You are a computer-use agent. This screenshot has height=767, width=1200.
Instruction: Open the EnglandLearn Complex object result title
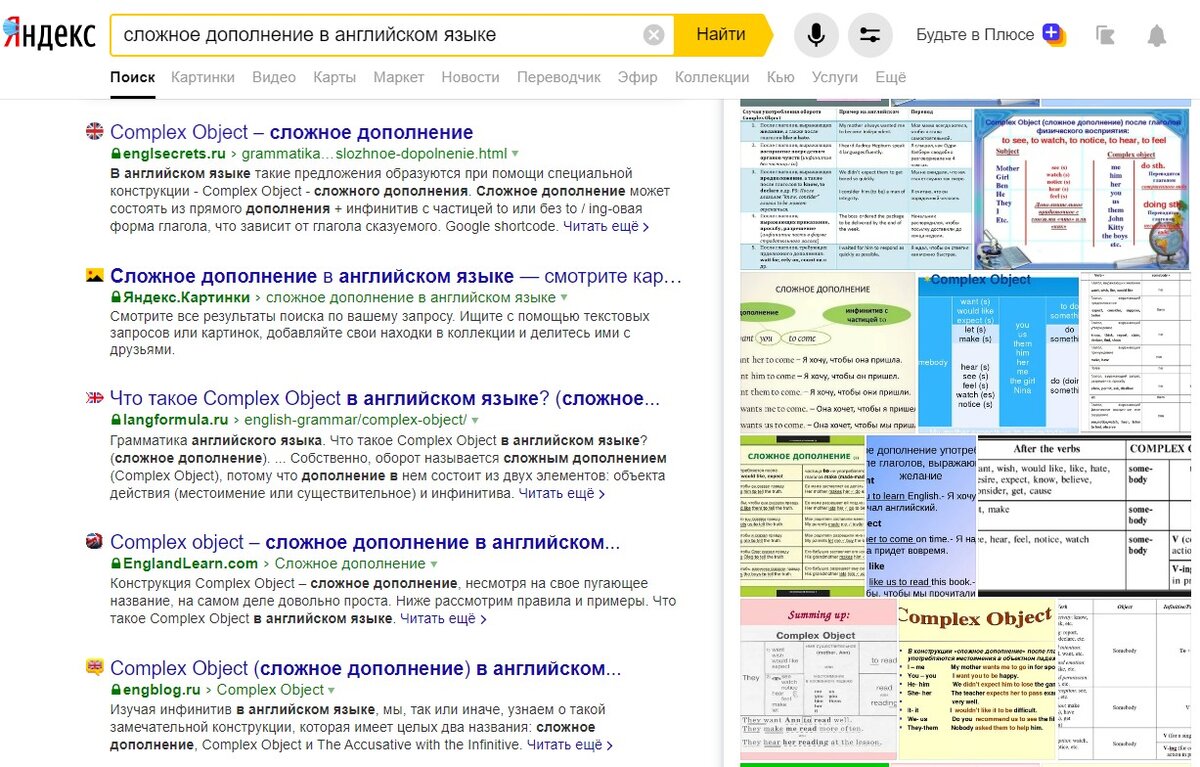click(365, 542)
